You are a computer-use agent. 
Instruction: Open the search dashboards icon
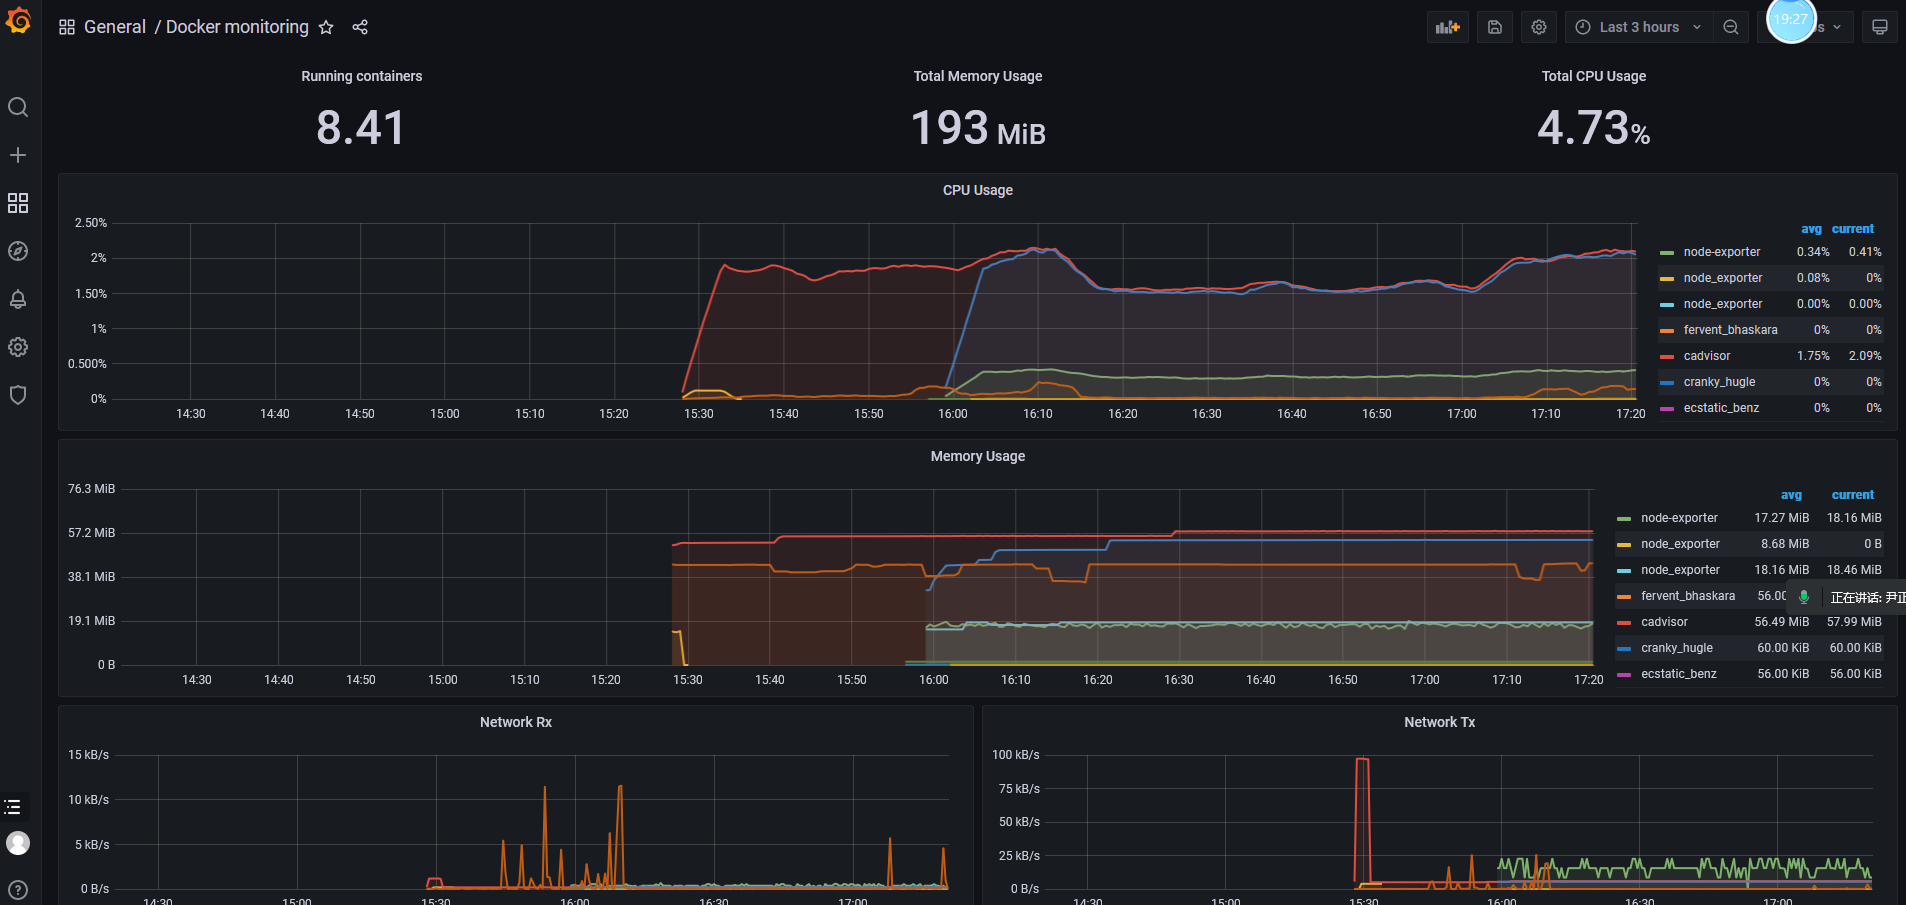click(18, 107)
